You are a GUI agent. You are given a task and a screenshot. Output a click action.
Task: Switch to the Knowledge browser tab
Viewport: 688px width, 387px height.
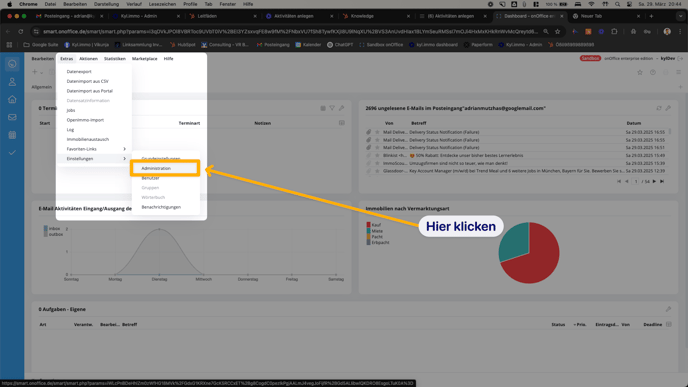[x=375, y=16]
